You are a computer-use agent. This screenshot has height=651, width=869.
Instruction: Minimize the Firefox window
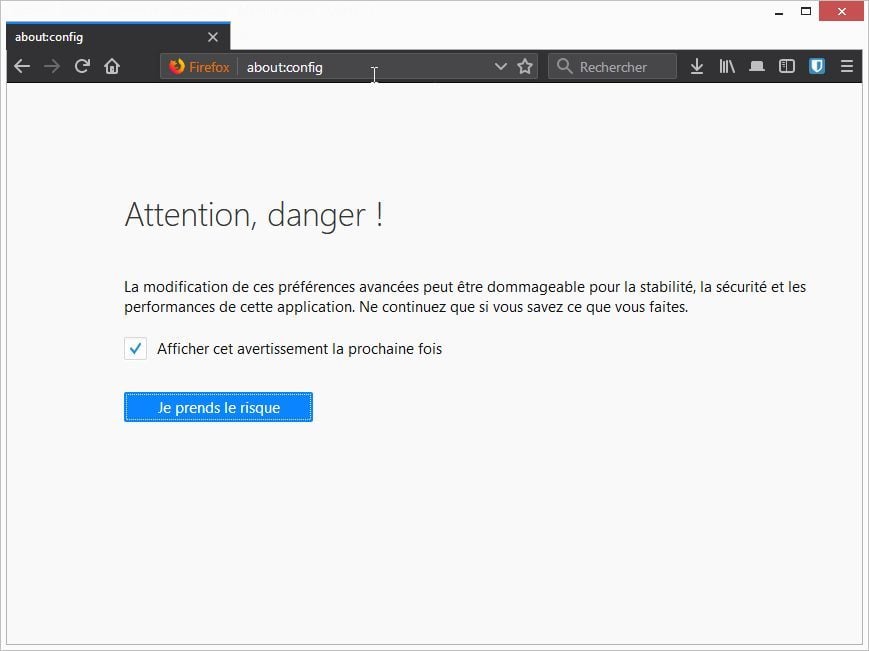[779, 12]
